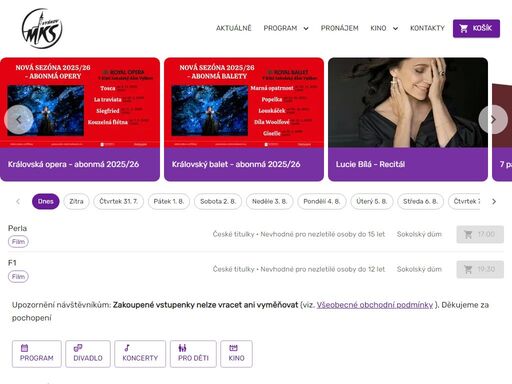Click the MKS logo
Screen dimensions: 512x384
(x=42, y=28)
